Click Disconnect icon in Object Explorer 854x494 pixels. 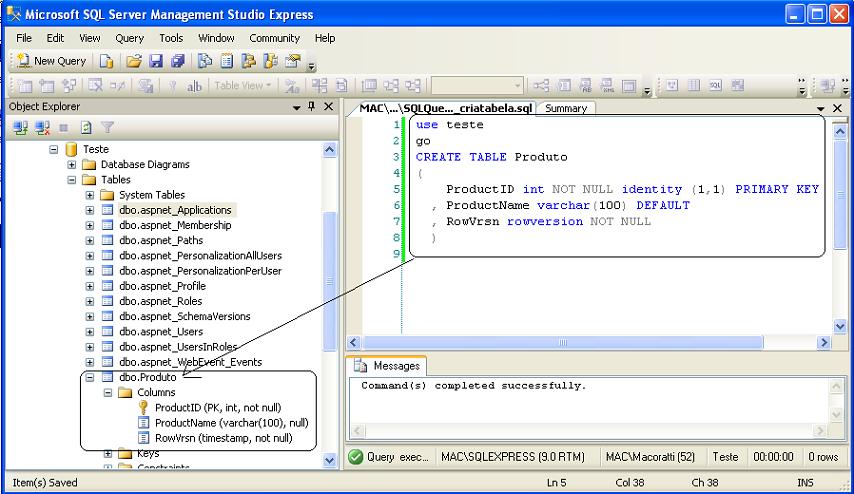(42, 128)
